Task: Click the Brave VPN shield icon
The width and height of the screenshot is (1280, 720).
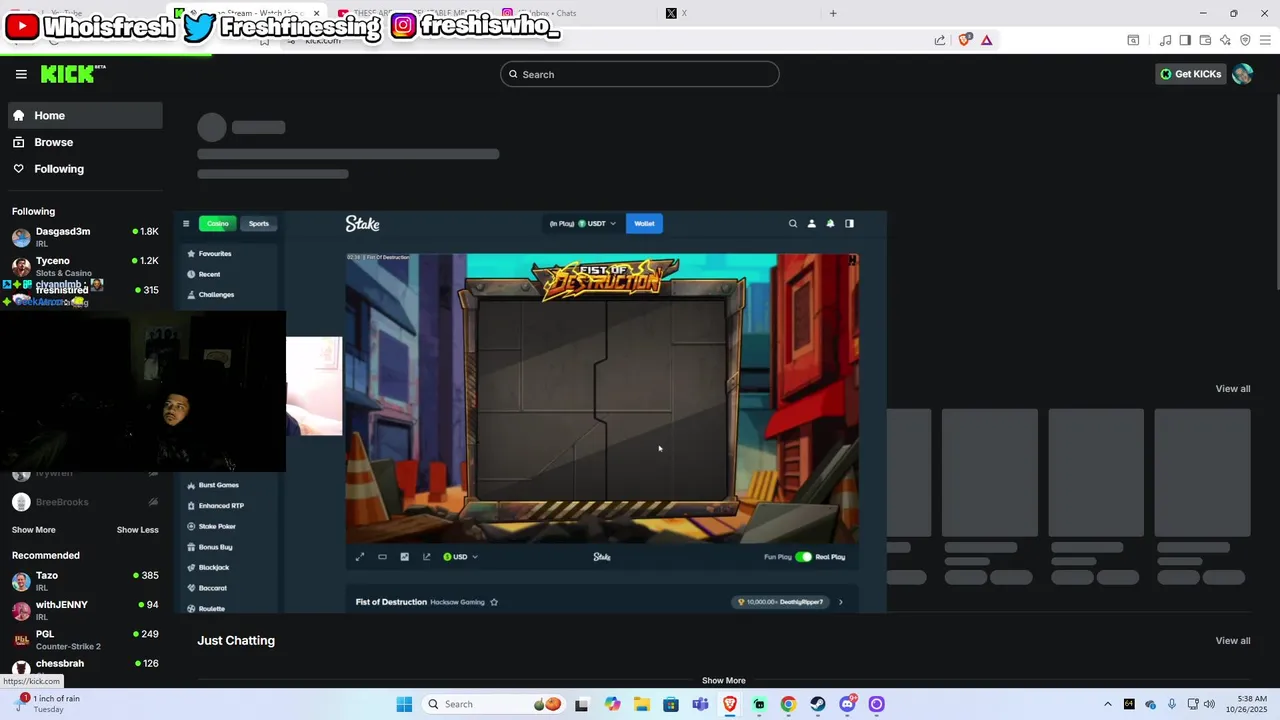Action: coord(1245,40)
